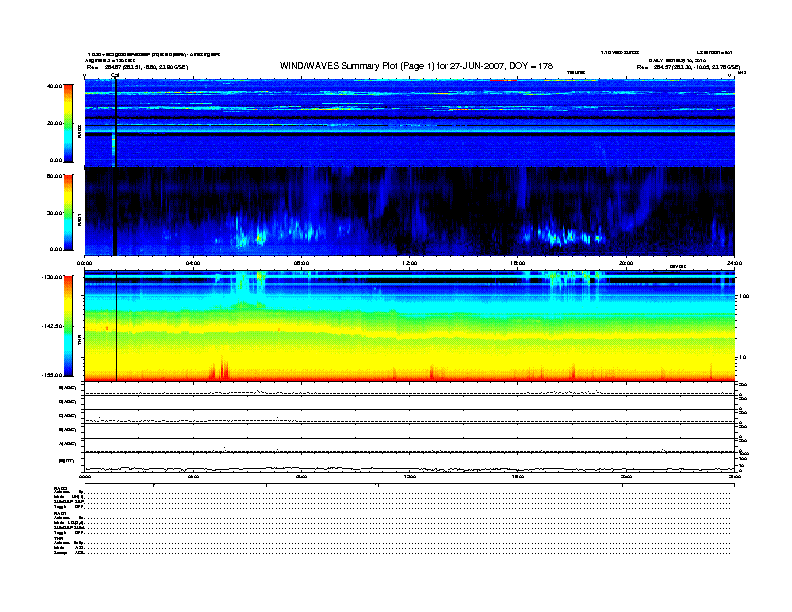Image resolution: width=792 pixels, height=612 pixels.
Task: Click the upper-right position readout ending in GSE
Action: (x=688, y=67)
